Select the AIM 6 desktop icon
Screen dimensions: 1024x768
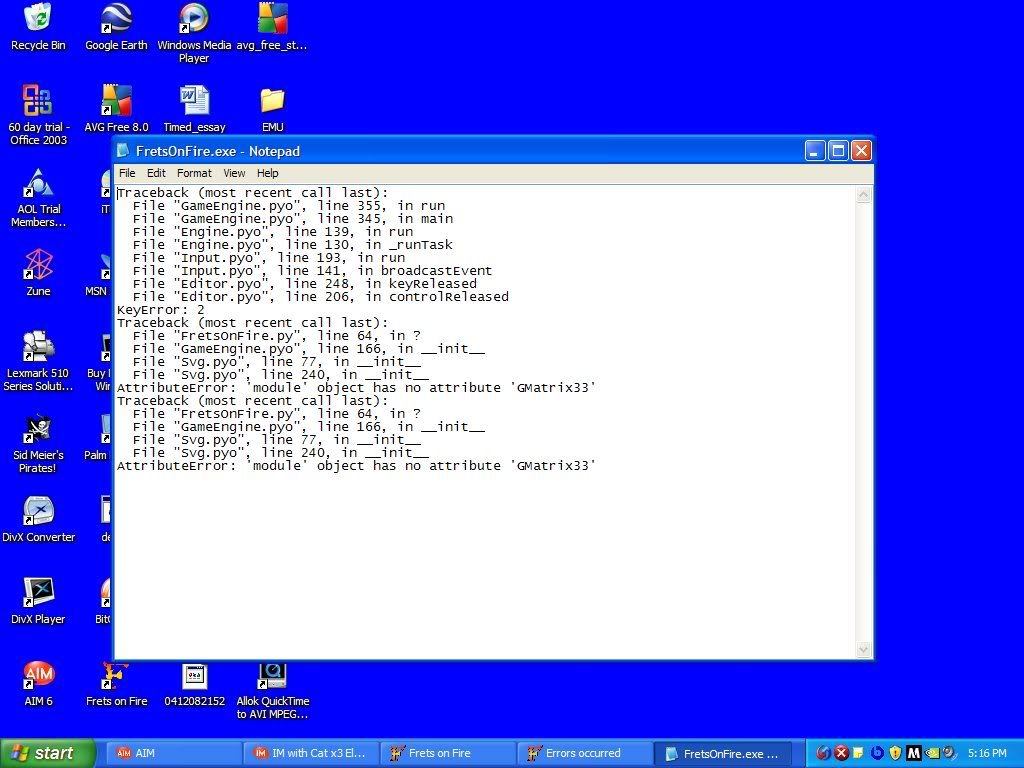38,682
